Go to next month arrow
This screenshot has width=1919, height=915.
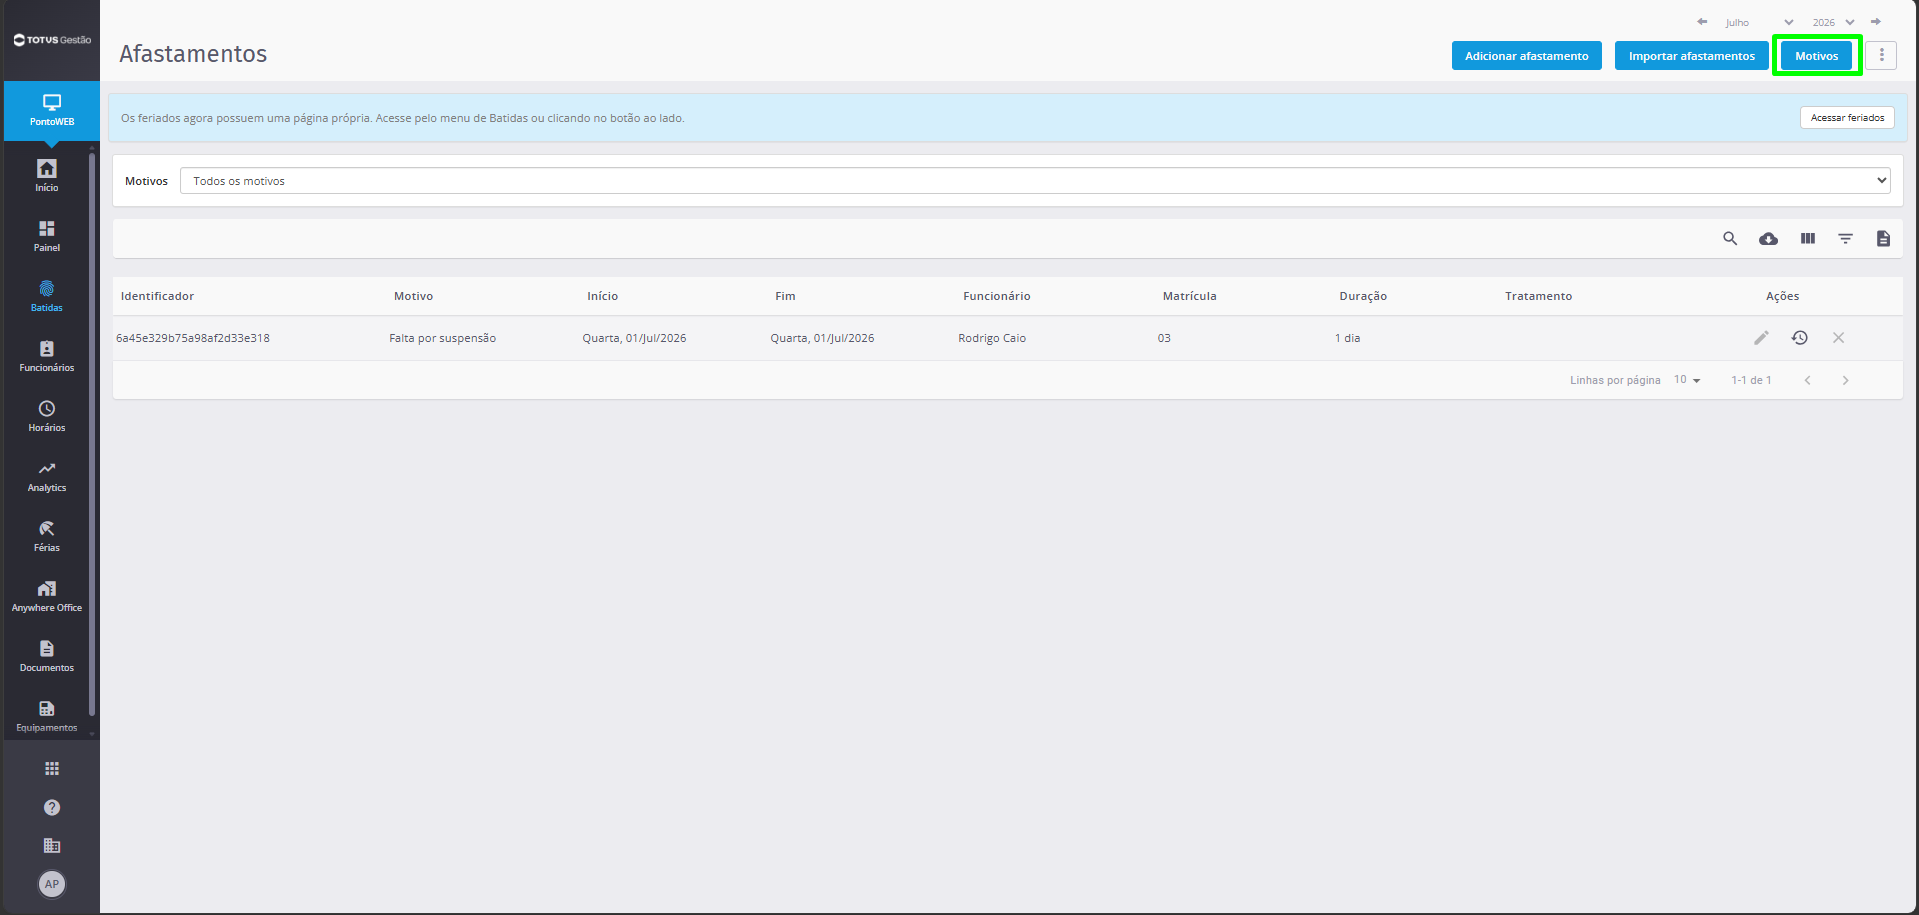(x=1876, y=22)
